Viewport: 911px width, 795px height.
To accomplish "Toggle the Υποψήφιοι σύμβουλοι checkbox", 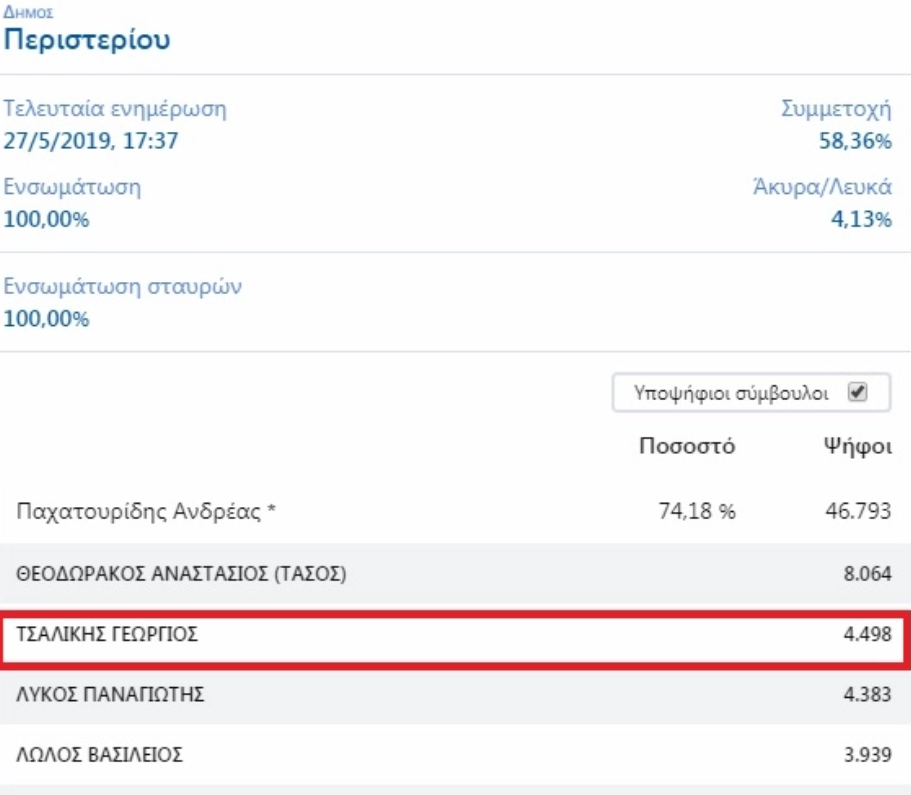I will pyautogui.click(x=856, y=393).
